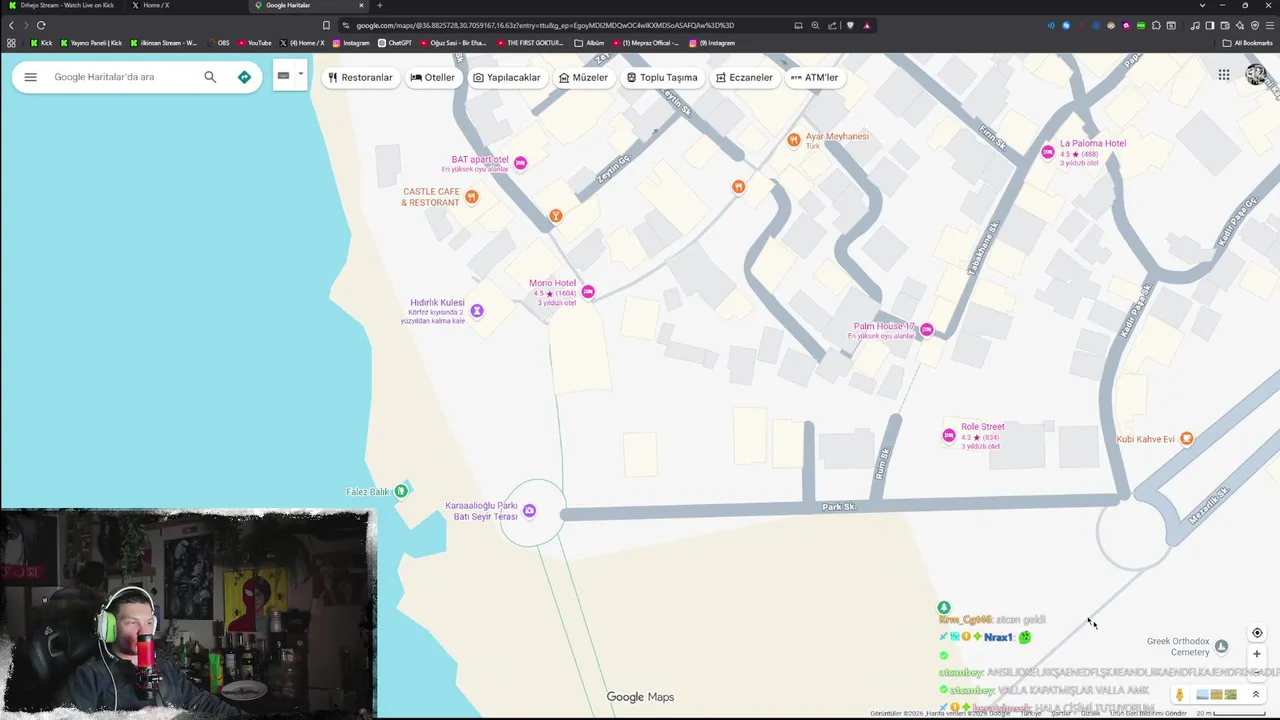Image resolution: width=1280 pixels, height=720 pixels.
Task: Open the Albüm bookmark folder
Action: pyautogui.click(x=590, y=43)
